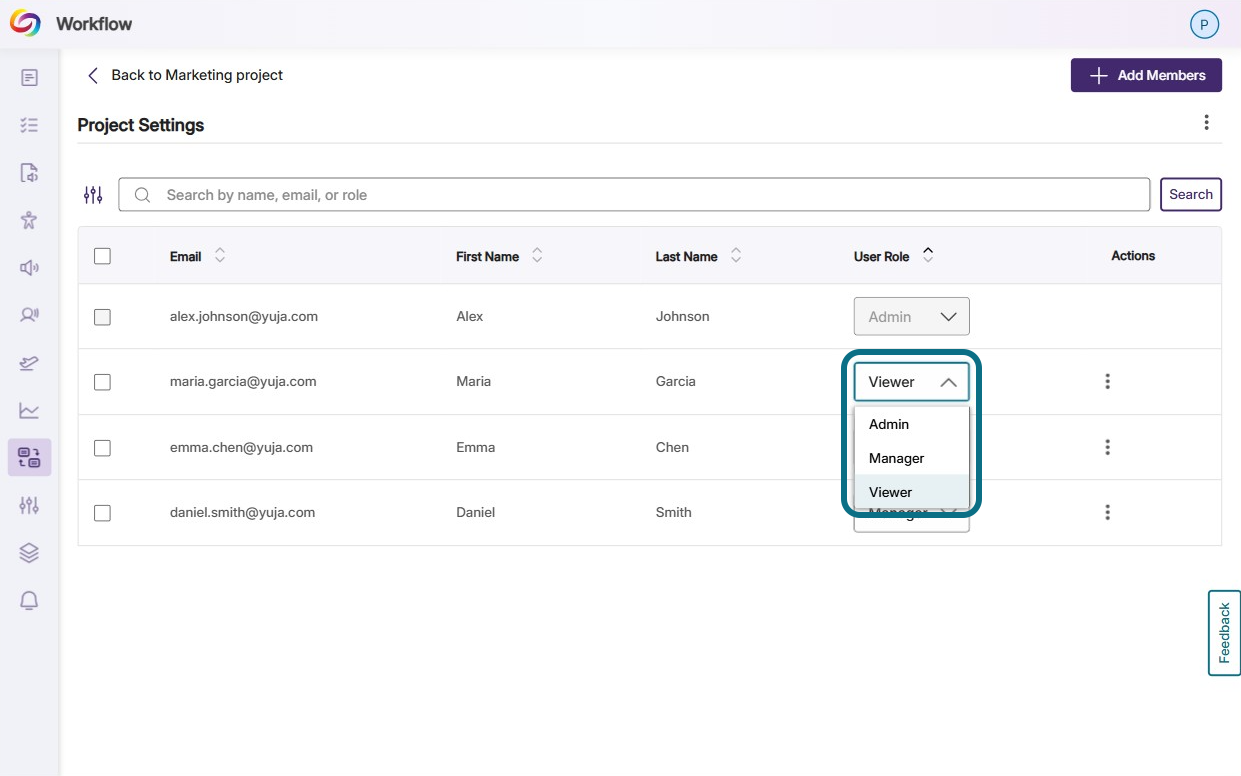Check the box for alex.johnson@yuja.com

click(x=102, y=317)
